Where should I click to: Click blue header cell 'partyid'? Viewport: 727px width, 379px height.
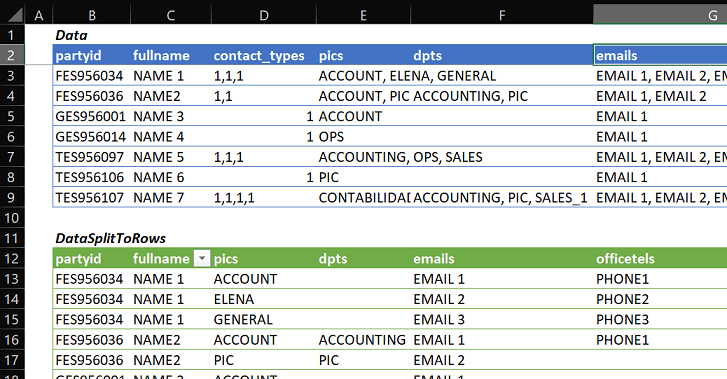point(92,56)
